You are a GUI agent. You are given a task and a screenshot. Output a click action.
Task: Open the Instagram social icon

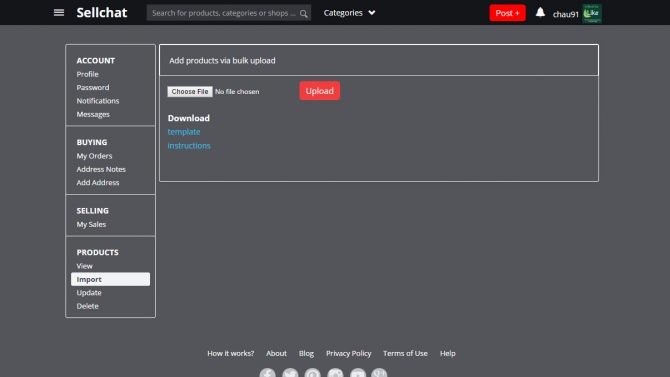coord(335,372)
